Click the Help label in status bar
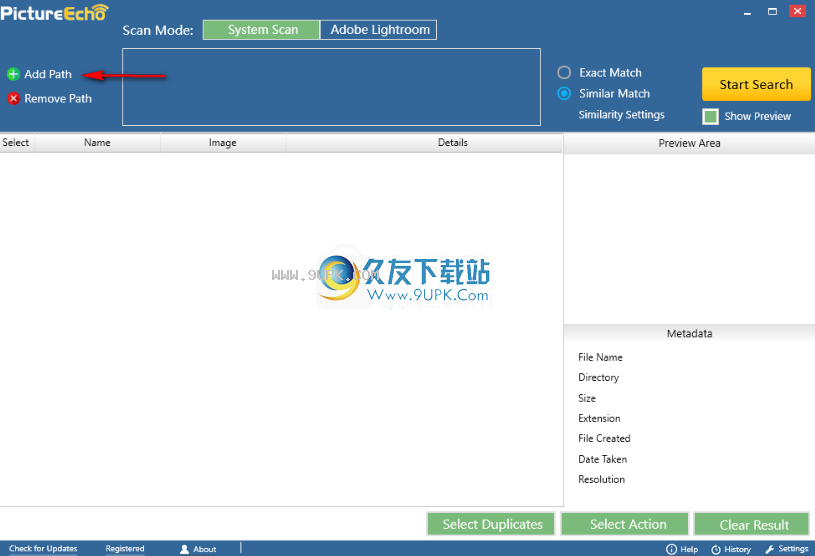 click(689, 549)
